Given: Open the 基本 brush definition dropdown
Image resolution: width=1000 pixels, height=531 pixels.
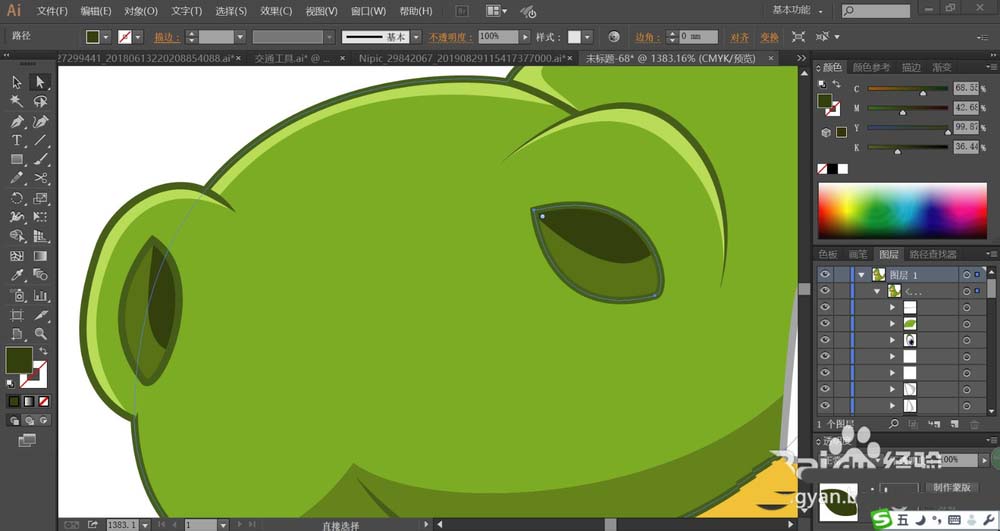Looking at the screenshot, I should (x=416, y=37).
